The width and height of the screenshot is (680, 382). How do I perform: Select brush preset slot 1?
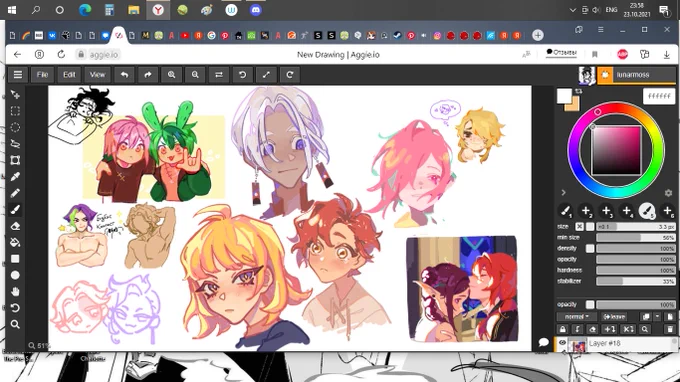coord(566,211)
